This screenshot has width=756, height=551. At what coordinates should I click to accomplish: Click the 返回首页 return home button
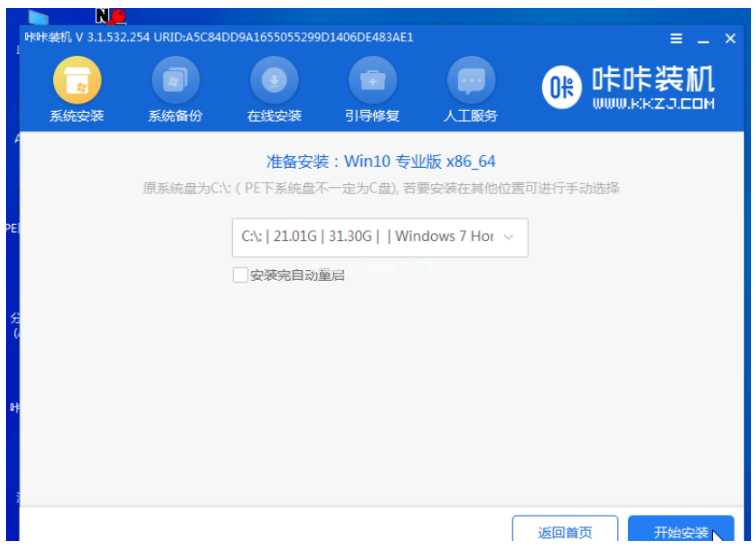565,532
